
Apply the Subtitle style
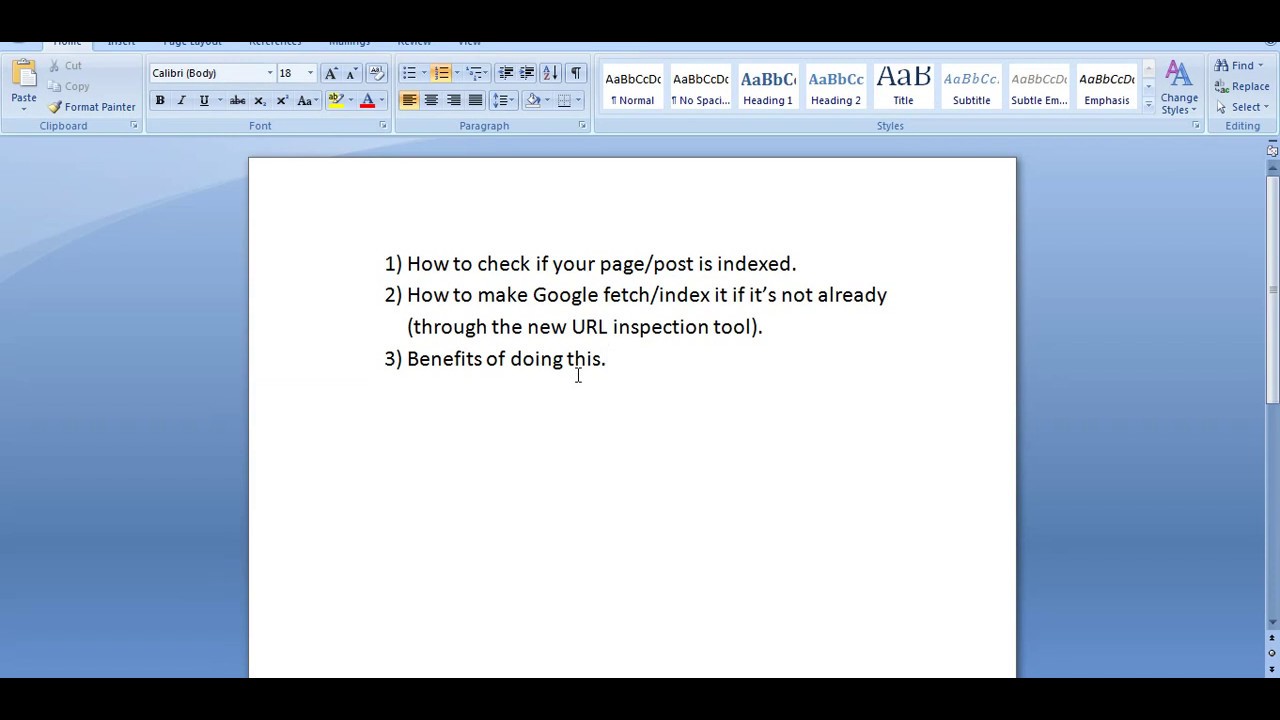click(x=971, y=87)
